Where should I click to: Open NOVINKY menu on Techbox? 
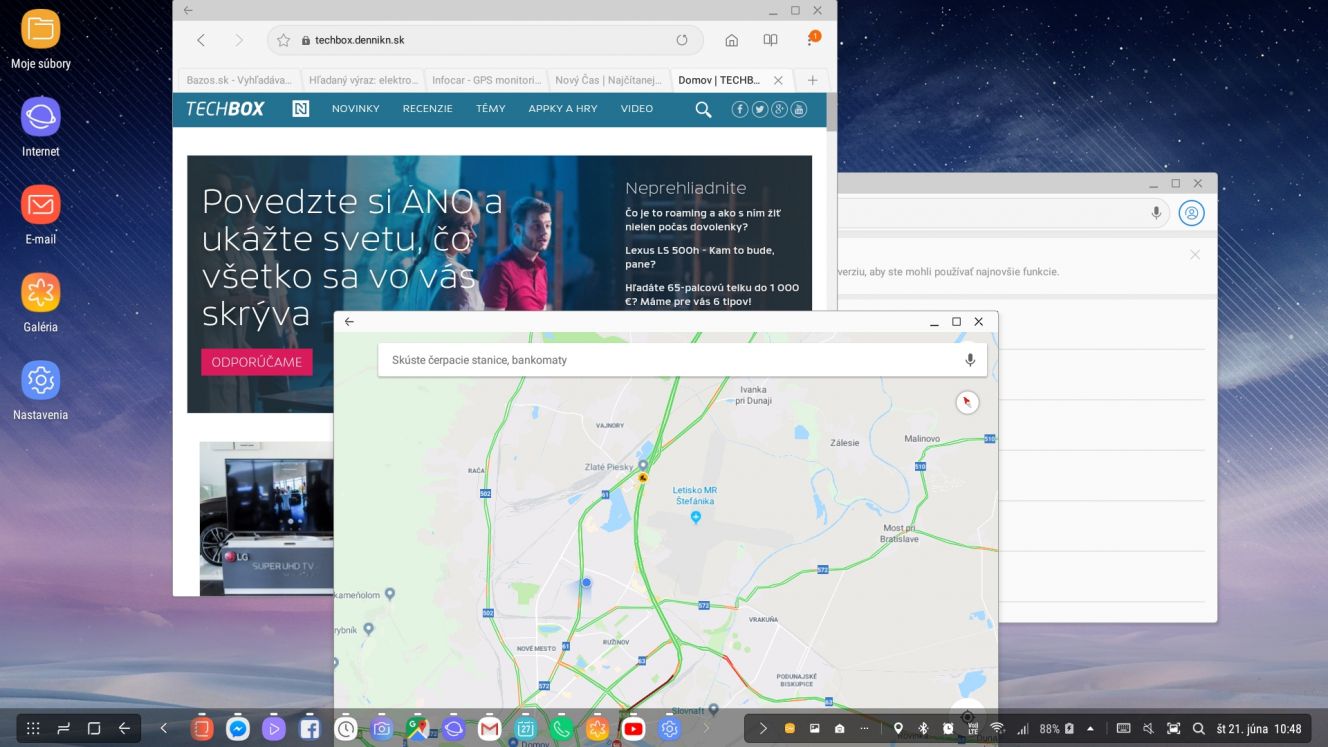point(356,109)
